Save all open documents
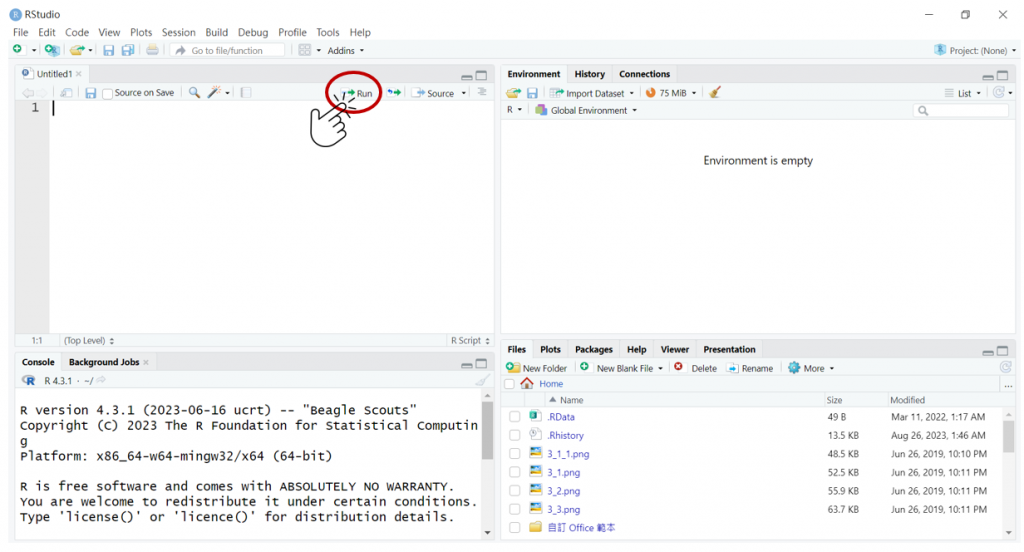 [128, 50]
